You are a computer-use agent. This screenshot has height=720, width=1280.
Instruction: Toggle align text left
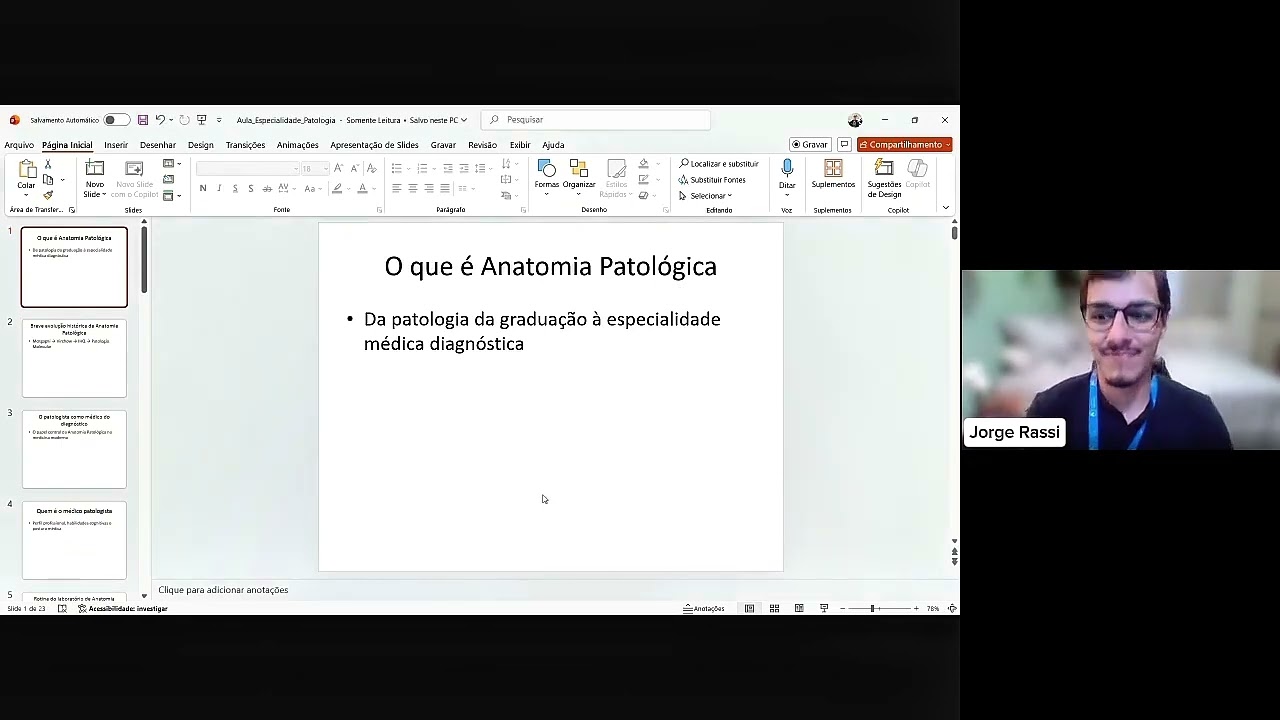pos(397,189)
